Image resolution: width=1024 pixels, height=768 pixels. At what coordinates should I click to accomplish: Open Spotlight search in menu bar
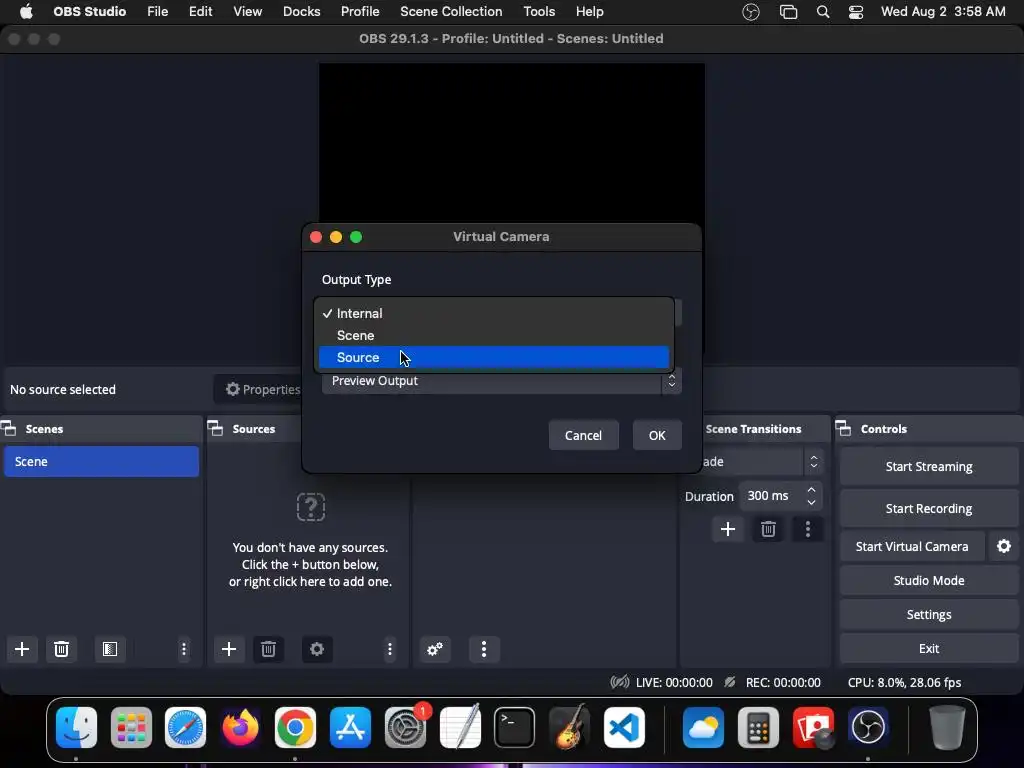click(823, 12)
